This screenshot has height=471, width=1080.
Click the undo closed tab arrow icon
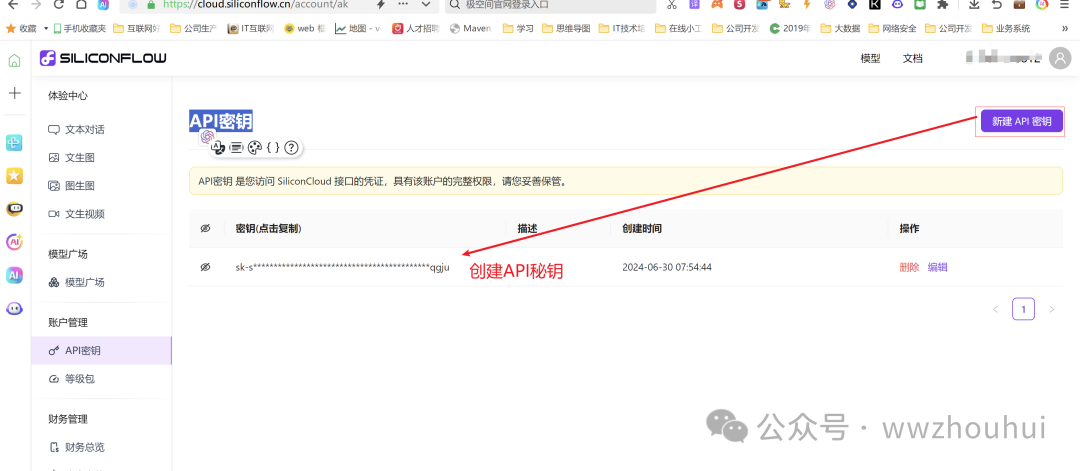(997, 4)
